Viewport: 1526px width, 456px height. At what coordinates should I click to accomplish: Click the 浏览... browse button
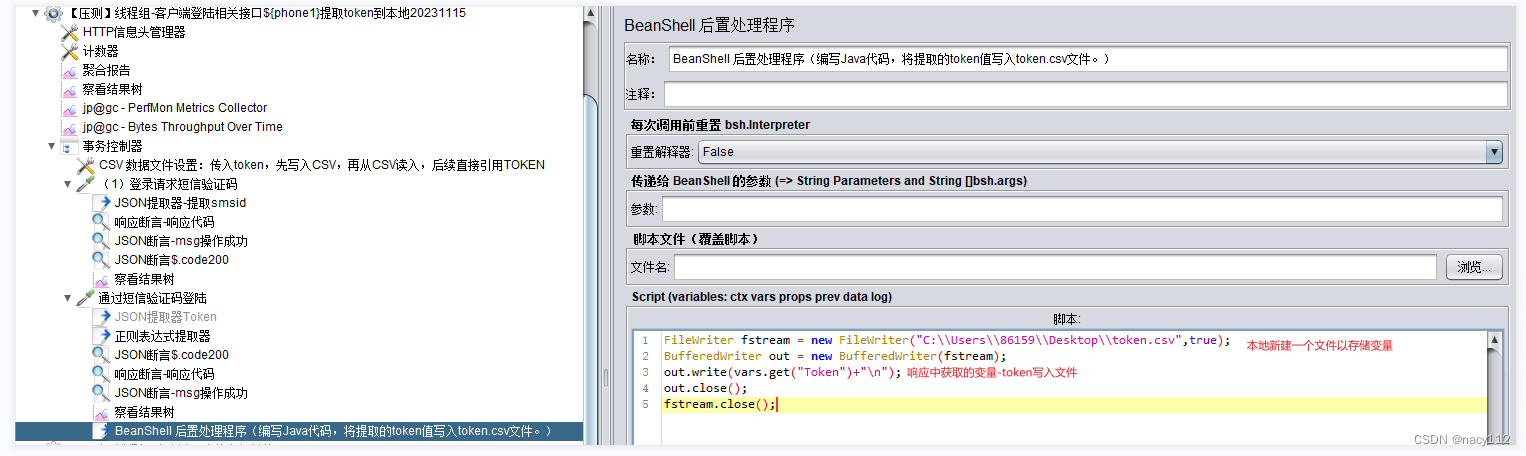pos(1474,267)
